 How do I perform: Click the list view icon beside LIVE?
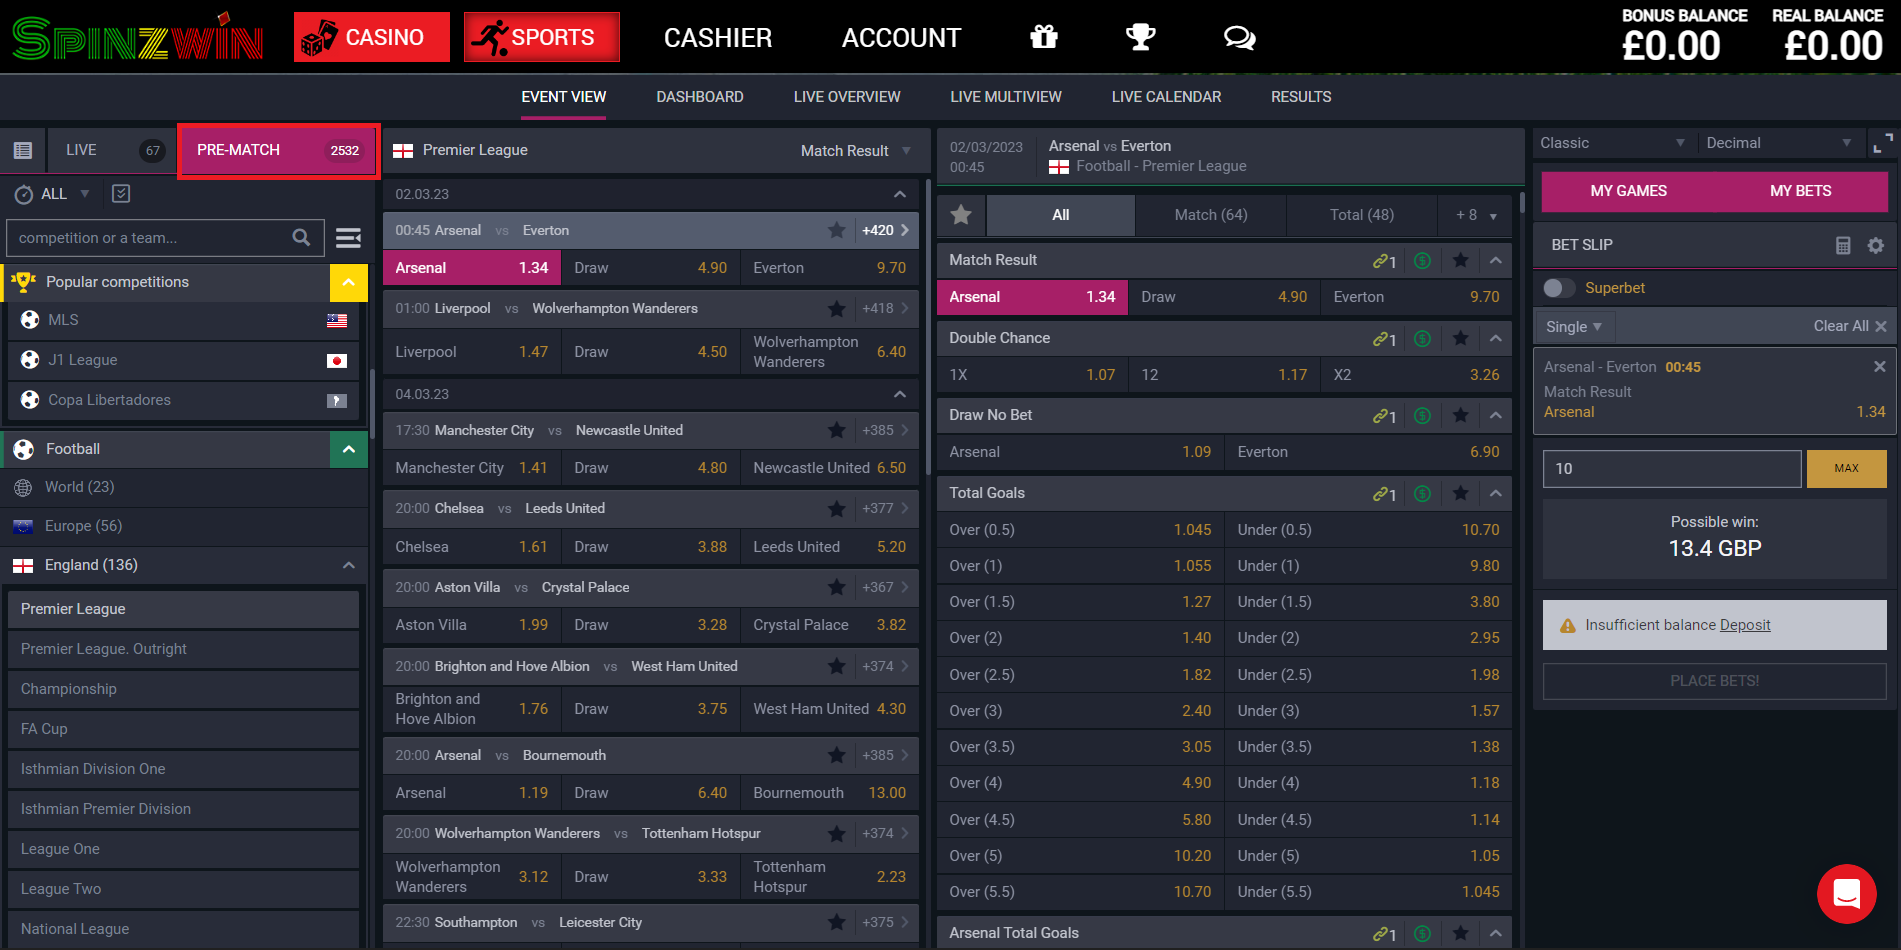[23, 150]
